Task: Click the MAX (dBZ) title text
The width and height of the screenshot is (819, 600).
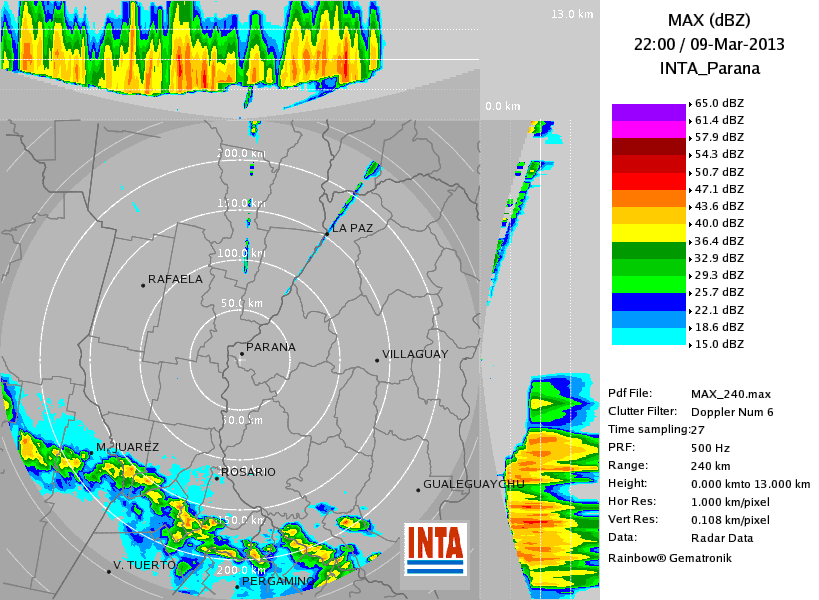Action: pos(708,20)
